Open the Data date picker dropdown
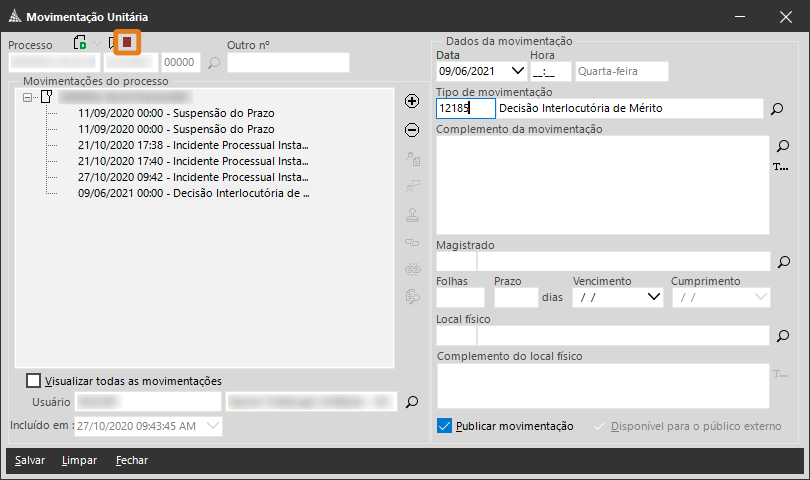The height and width of the screenshot is (480, 810). pyautogui.click(x=518, y=71)
